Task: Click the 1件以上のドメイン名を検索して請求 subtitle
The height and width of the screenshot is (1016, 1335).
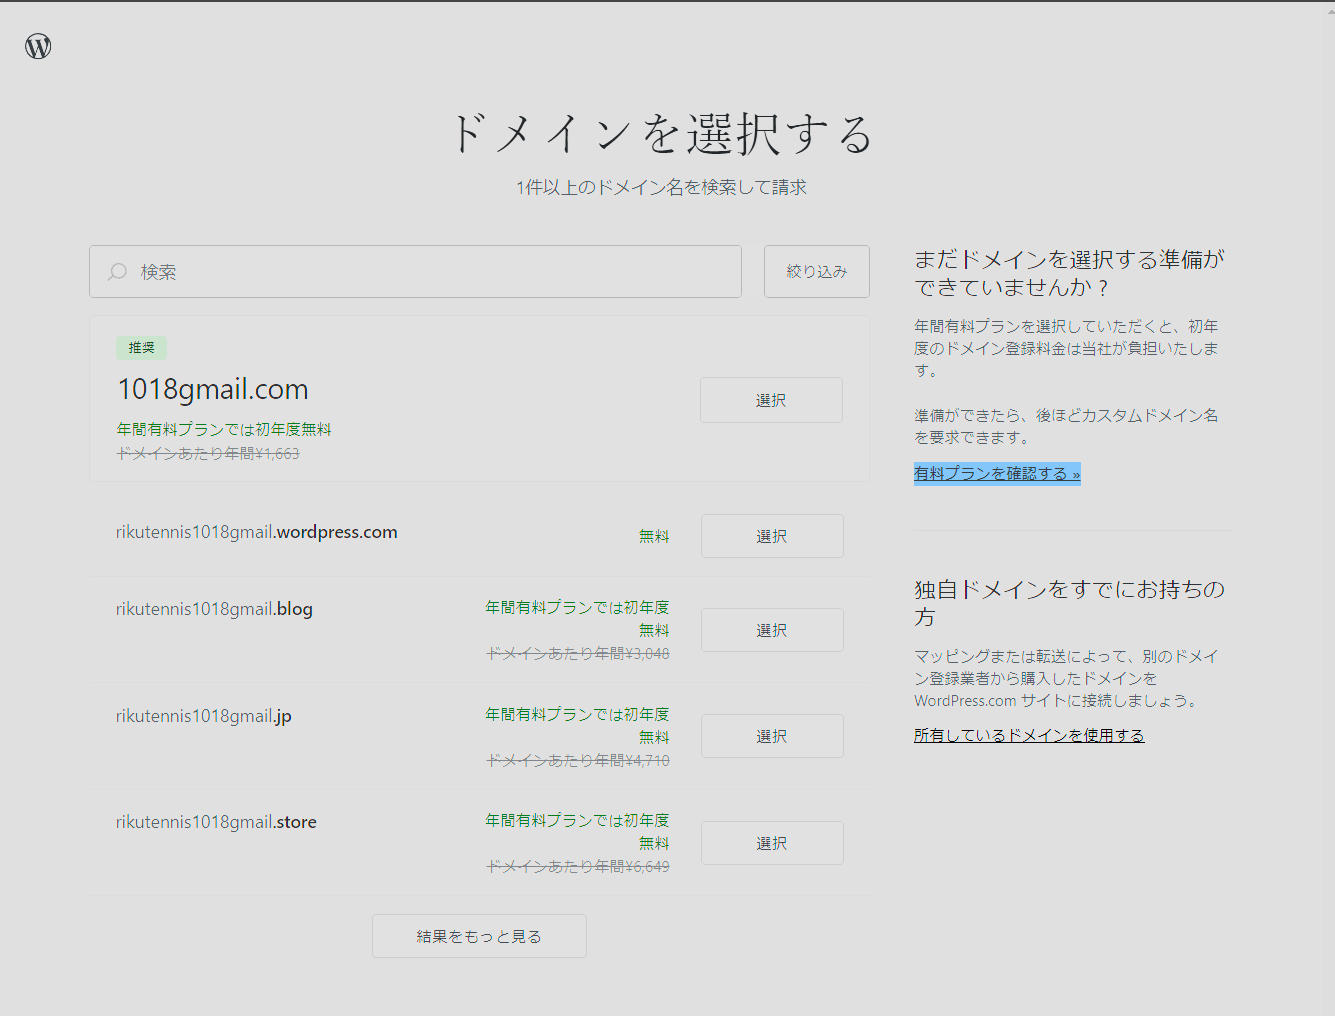Action: [x=662, y=187]
